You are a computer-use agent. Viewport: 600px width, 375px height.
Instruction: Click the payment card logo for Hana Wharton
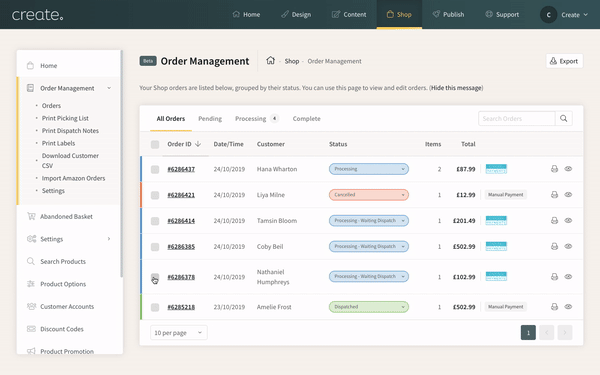496,169
